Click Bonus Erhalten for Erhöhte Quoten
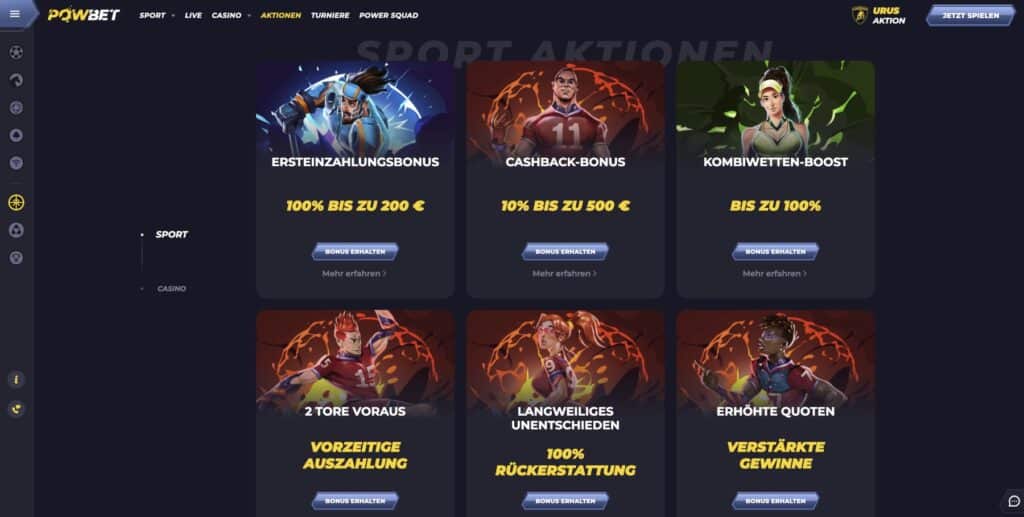This screenshot has width=1024, height=517. 775,501
